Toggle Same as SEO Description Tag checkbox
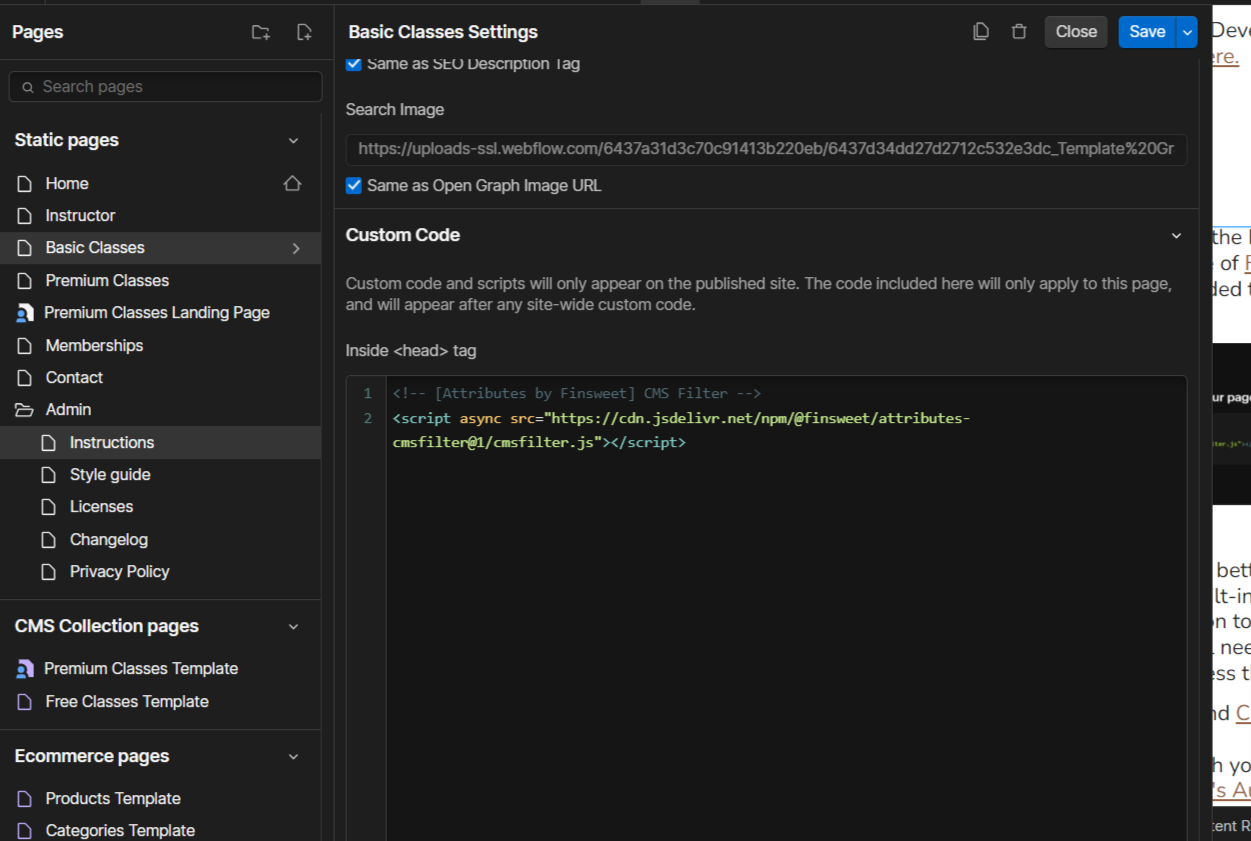This screenshot has width=1251, height=841. click(354, 64)
